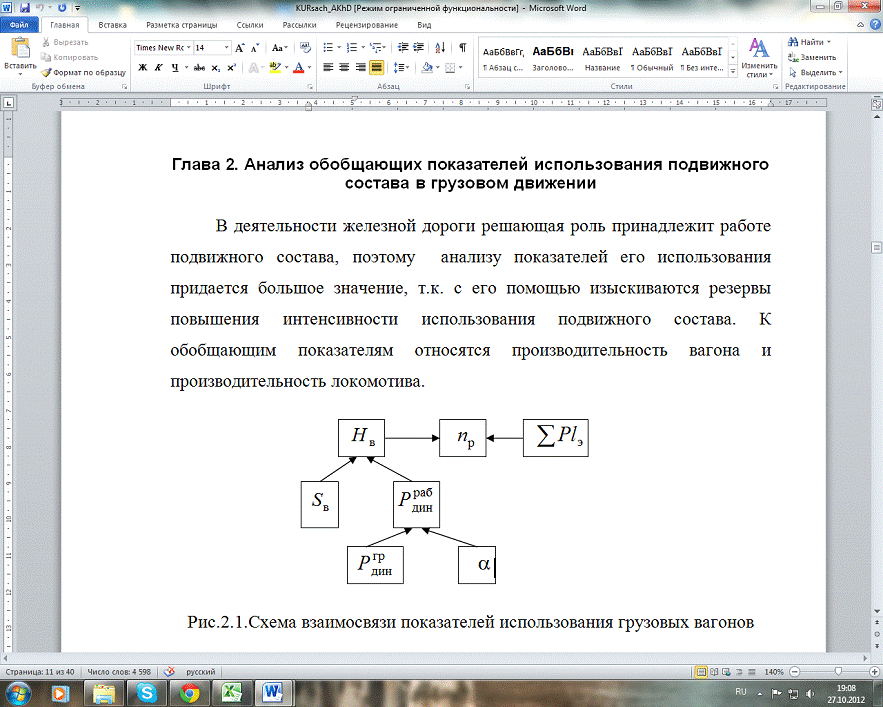Apply the Заголово... heading style
The height and width of the screenshot is (707, 883).
point(552,58)
